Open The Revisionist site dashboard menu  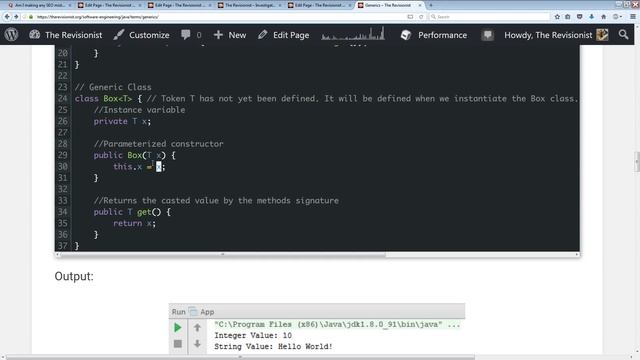click(x=66, y=35)
